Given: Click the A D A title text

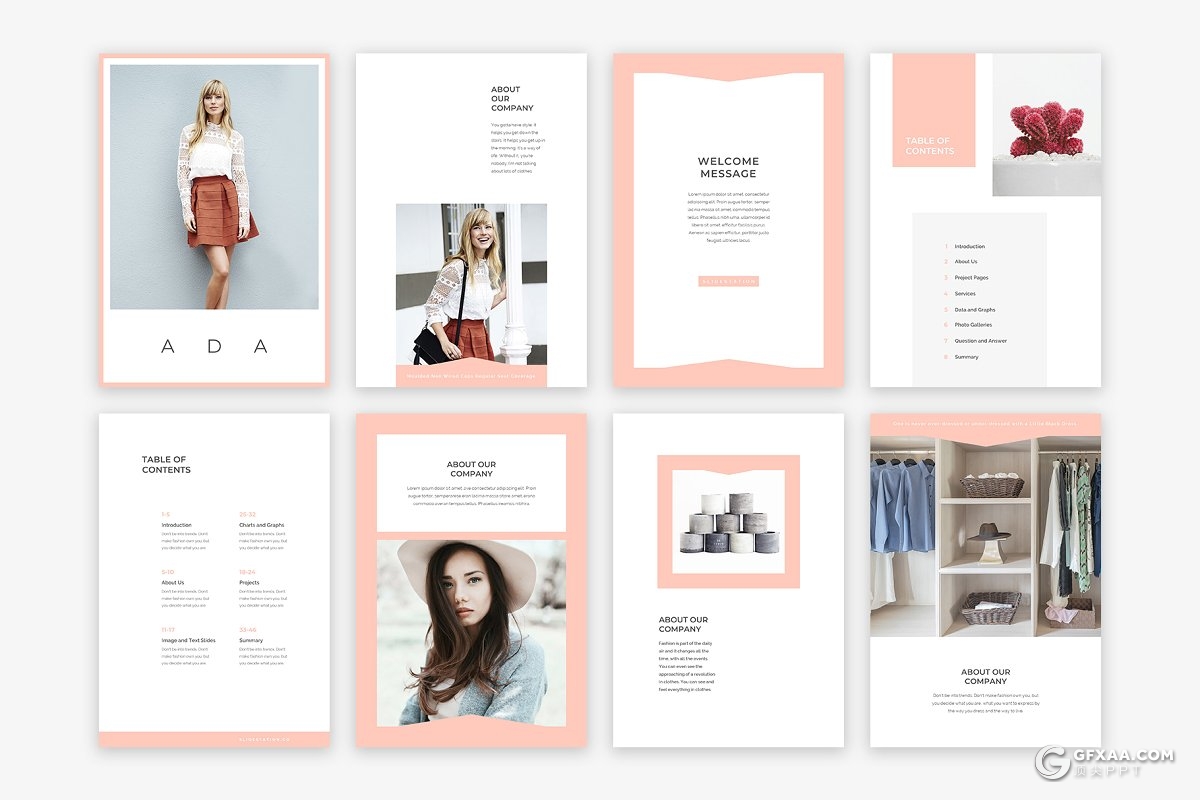Looking at the screenshot, I should pos(214,347).
